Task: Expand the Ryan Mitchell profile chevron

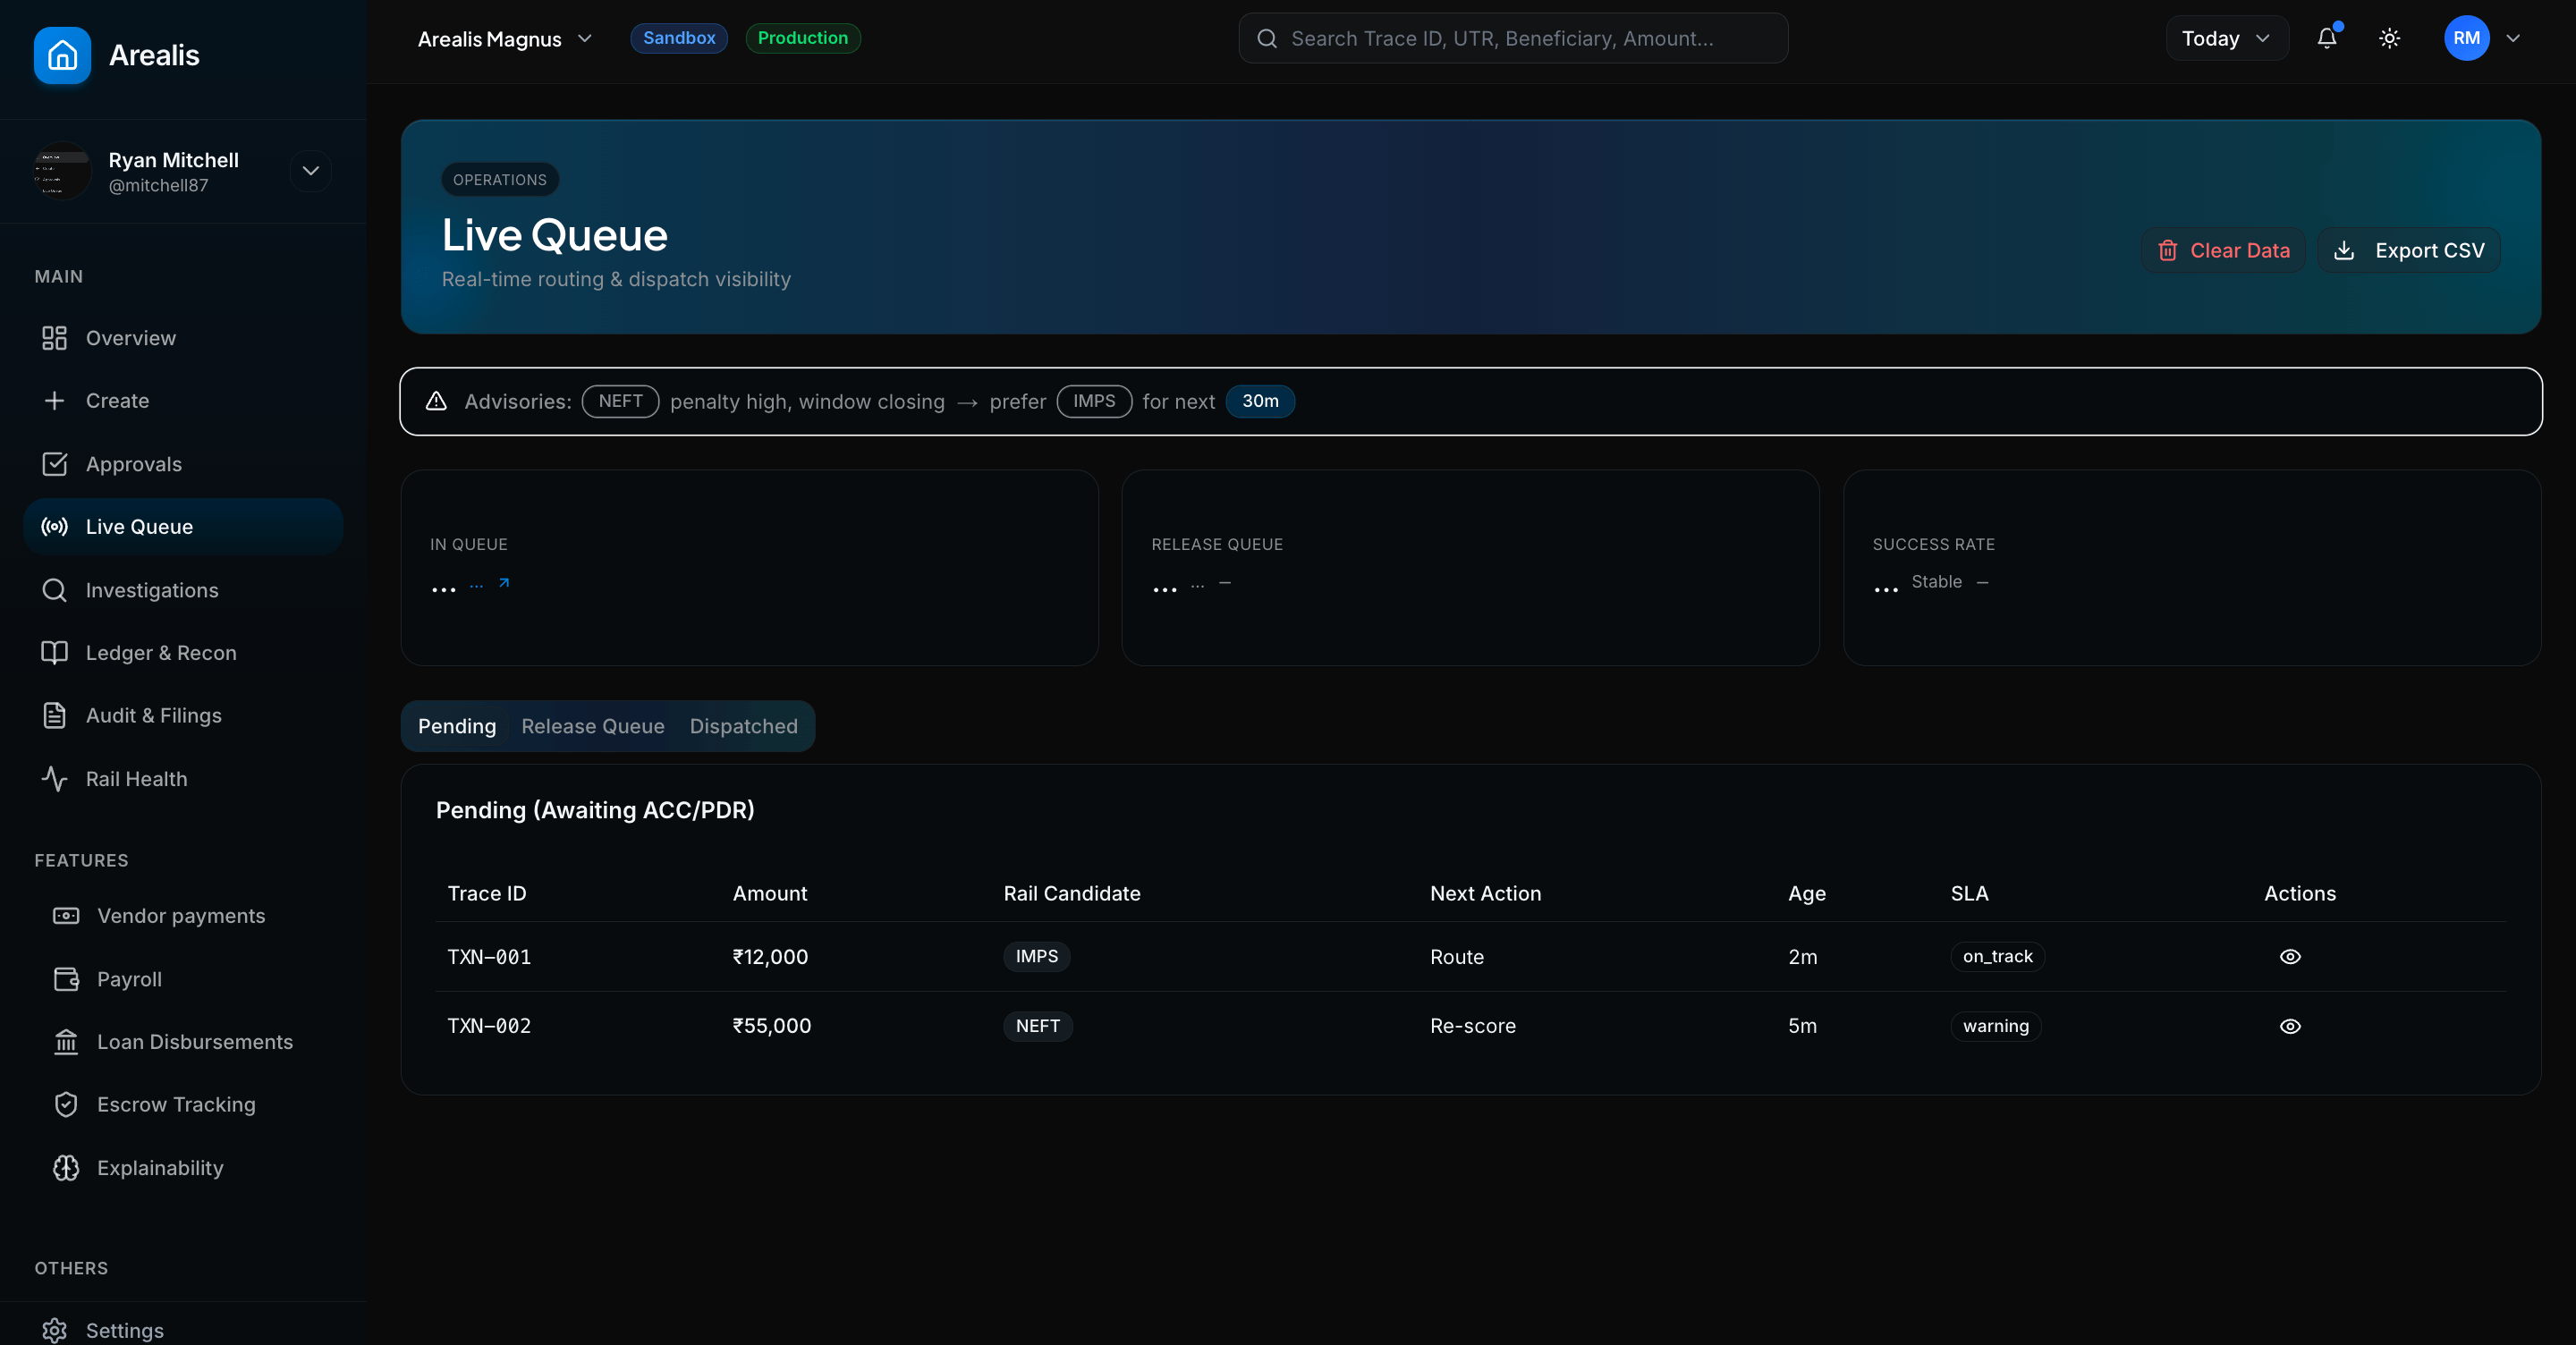Action: pos(310,171)
